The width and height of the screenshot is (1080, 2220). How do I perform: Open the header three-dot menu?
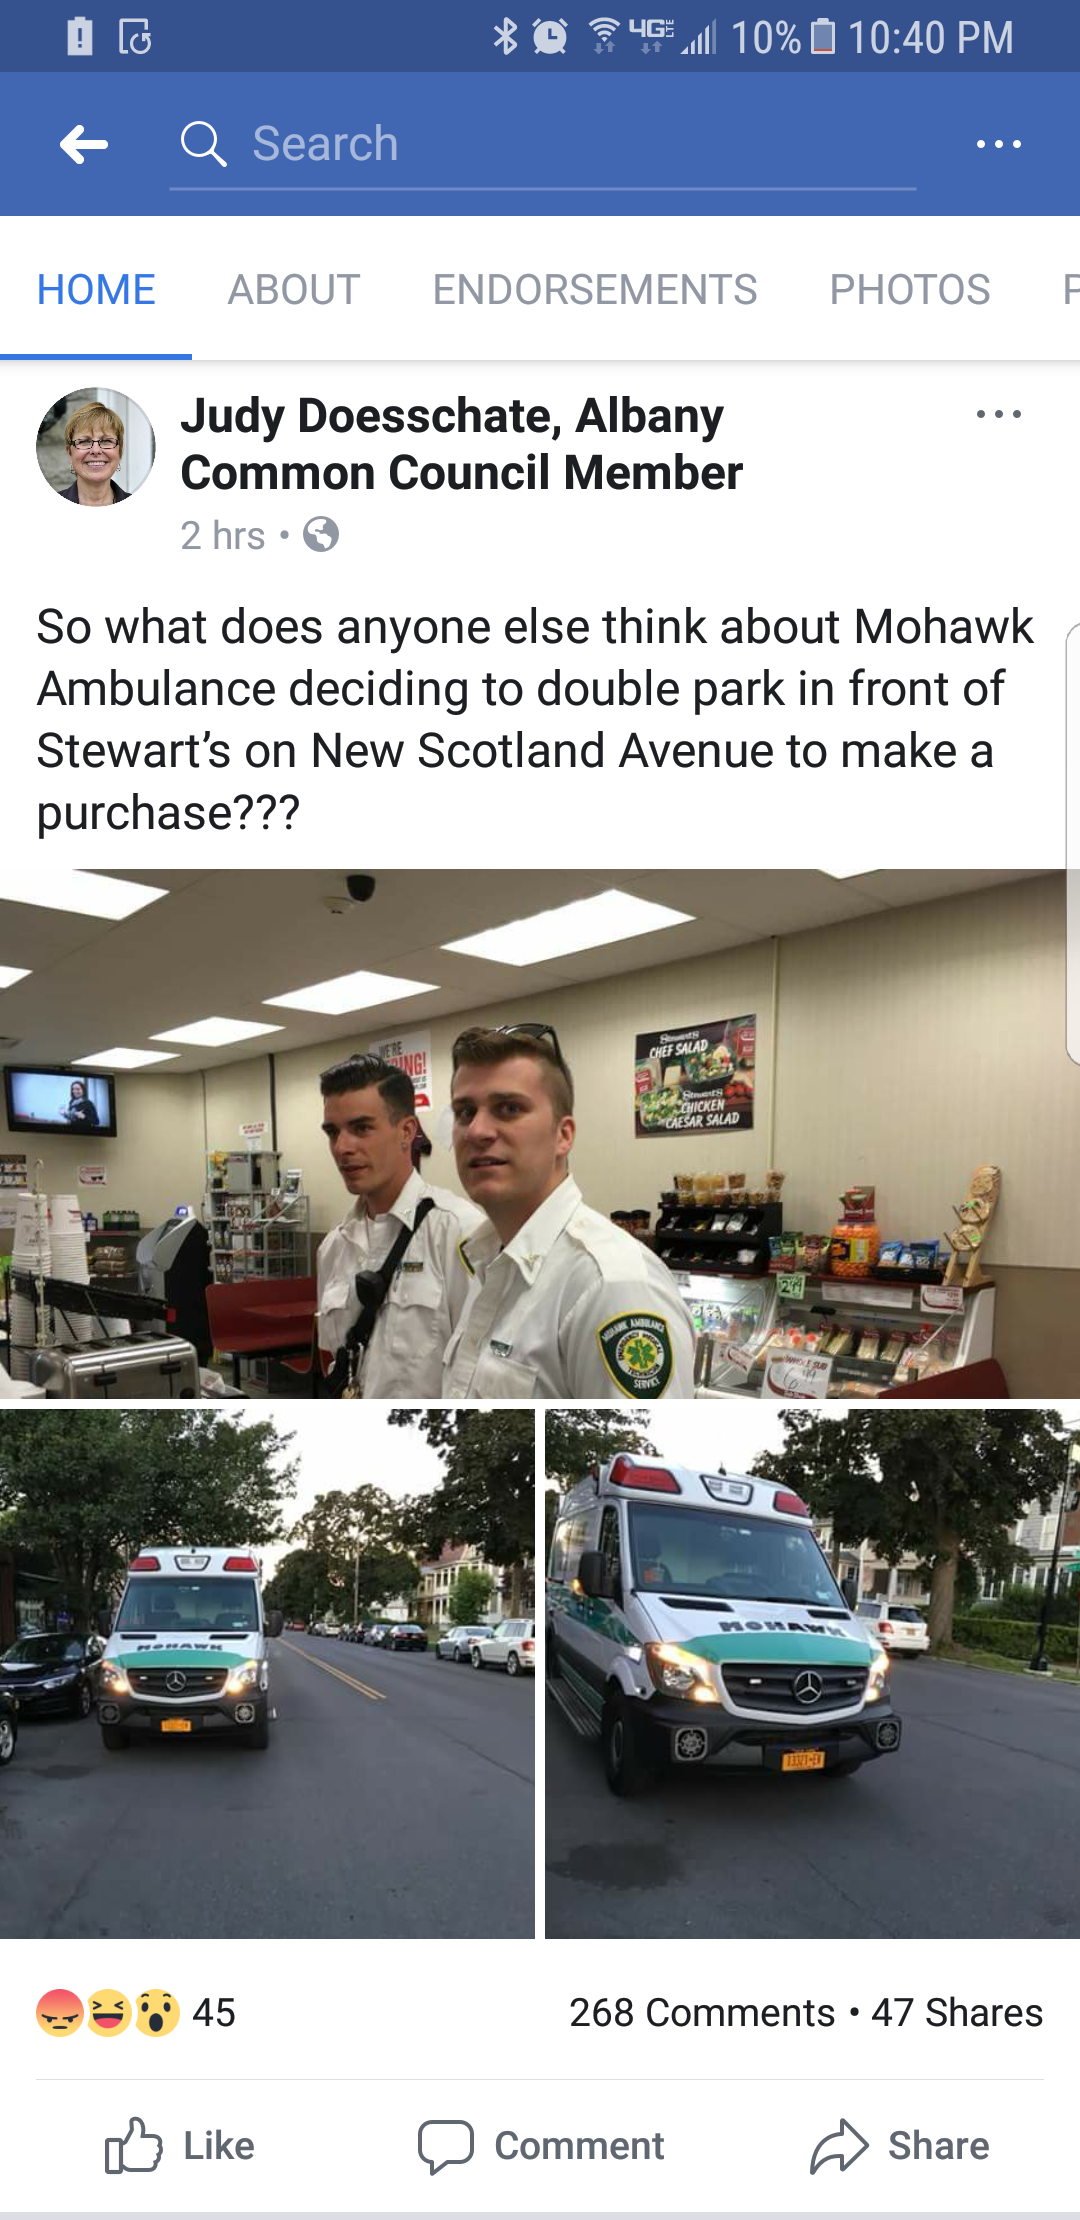click(x=999, y=144)
